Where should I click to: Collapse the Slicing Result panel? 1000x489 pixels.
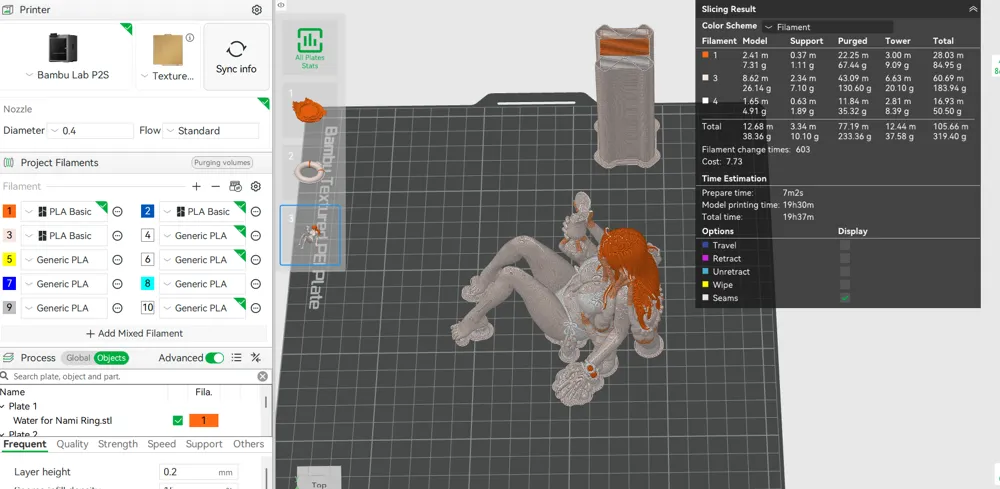973,9
